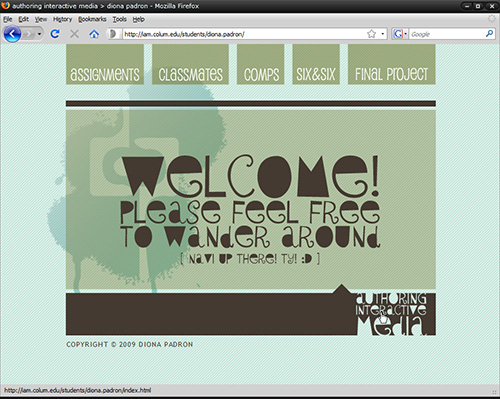Bookmark this page with the star icon
Image resolution: width=500 pixels, height=399 pixels.
(371, 34)
